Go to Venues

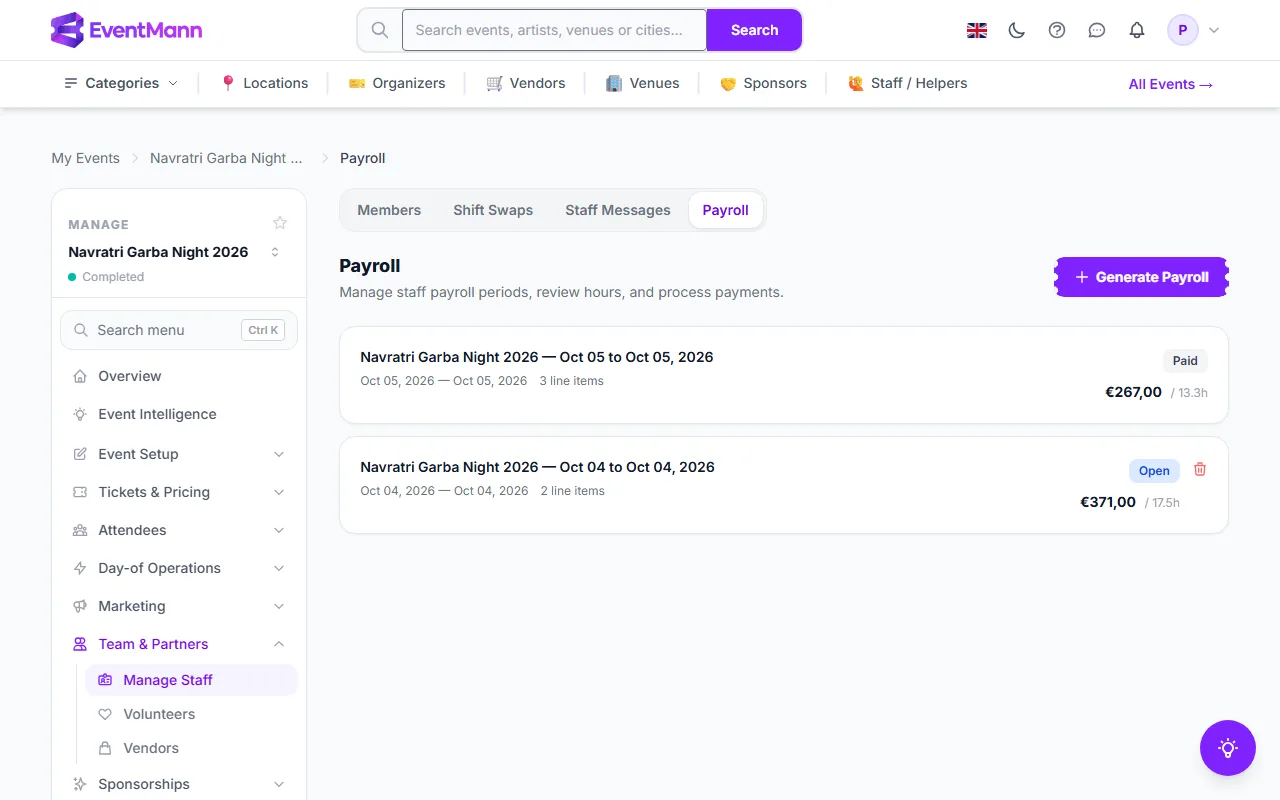643,83
